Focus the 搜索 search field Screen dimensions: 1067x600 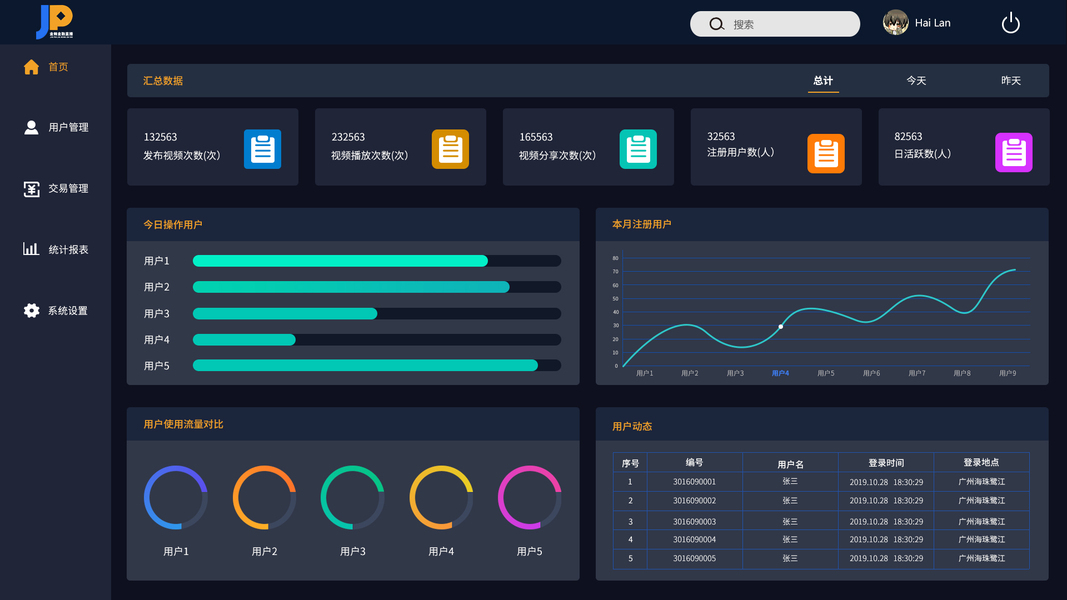click(x=775, y=24)
